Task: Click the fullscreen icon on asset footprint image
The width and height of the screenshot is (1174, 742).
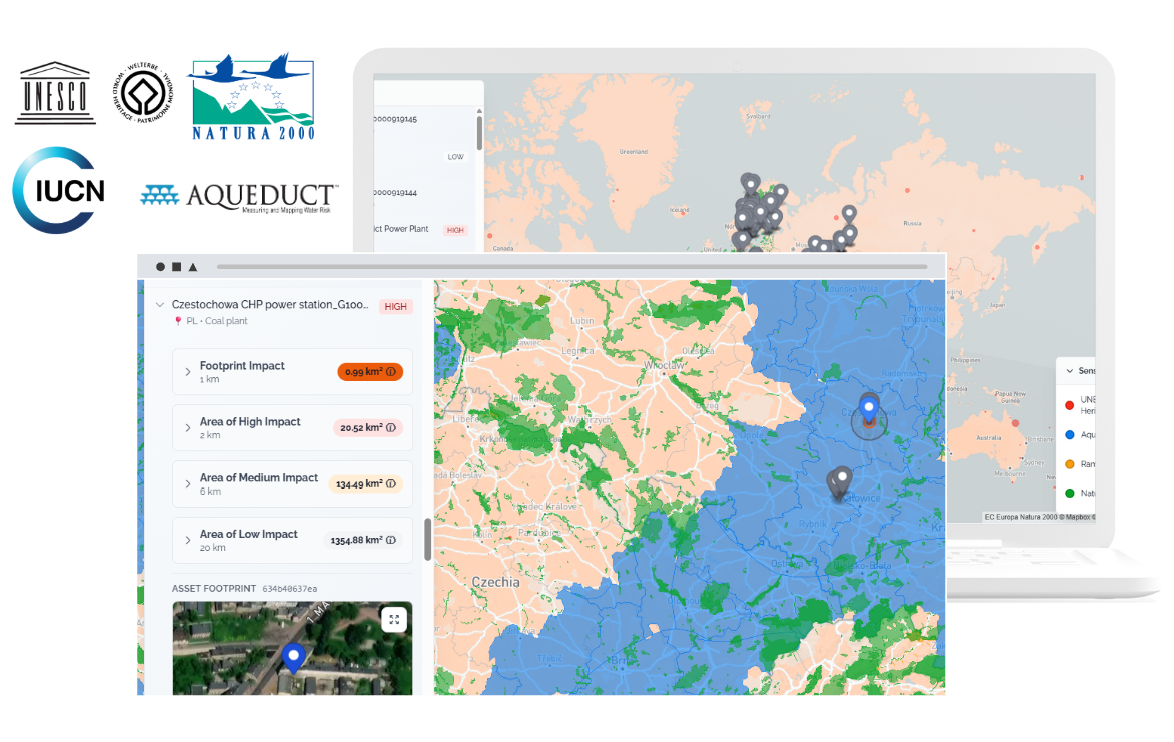Action: [x=394, y=620]
